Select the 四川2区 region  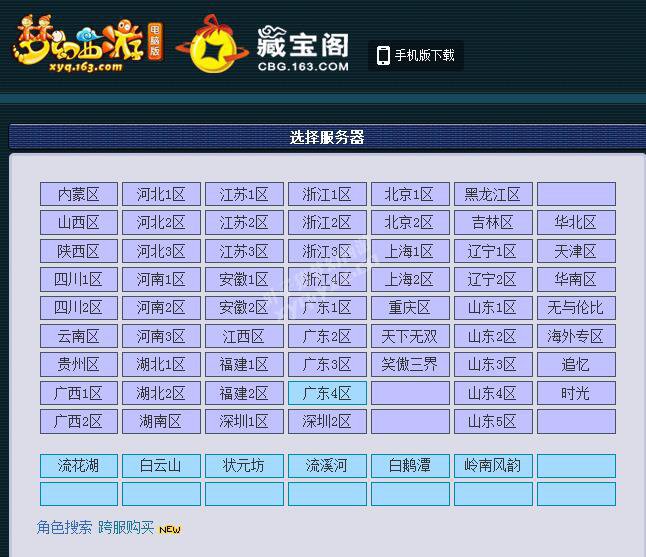coord(79,308)
